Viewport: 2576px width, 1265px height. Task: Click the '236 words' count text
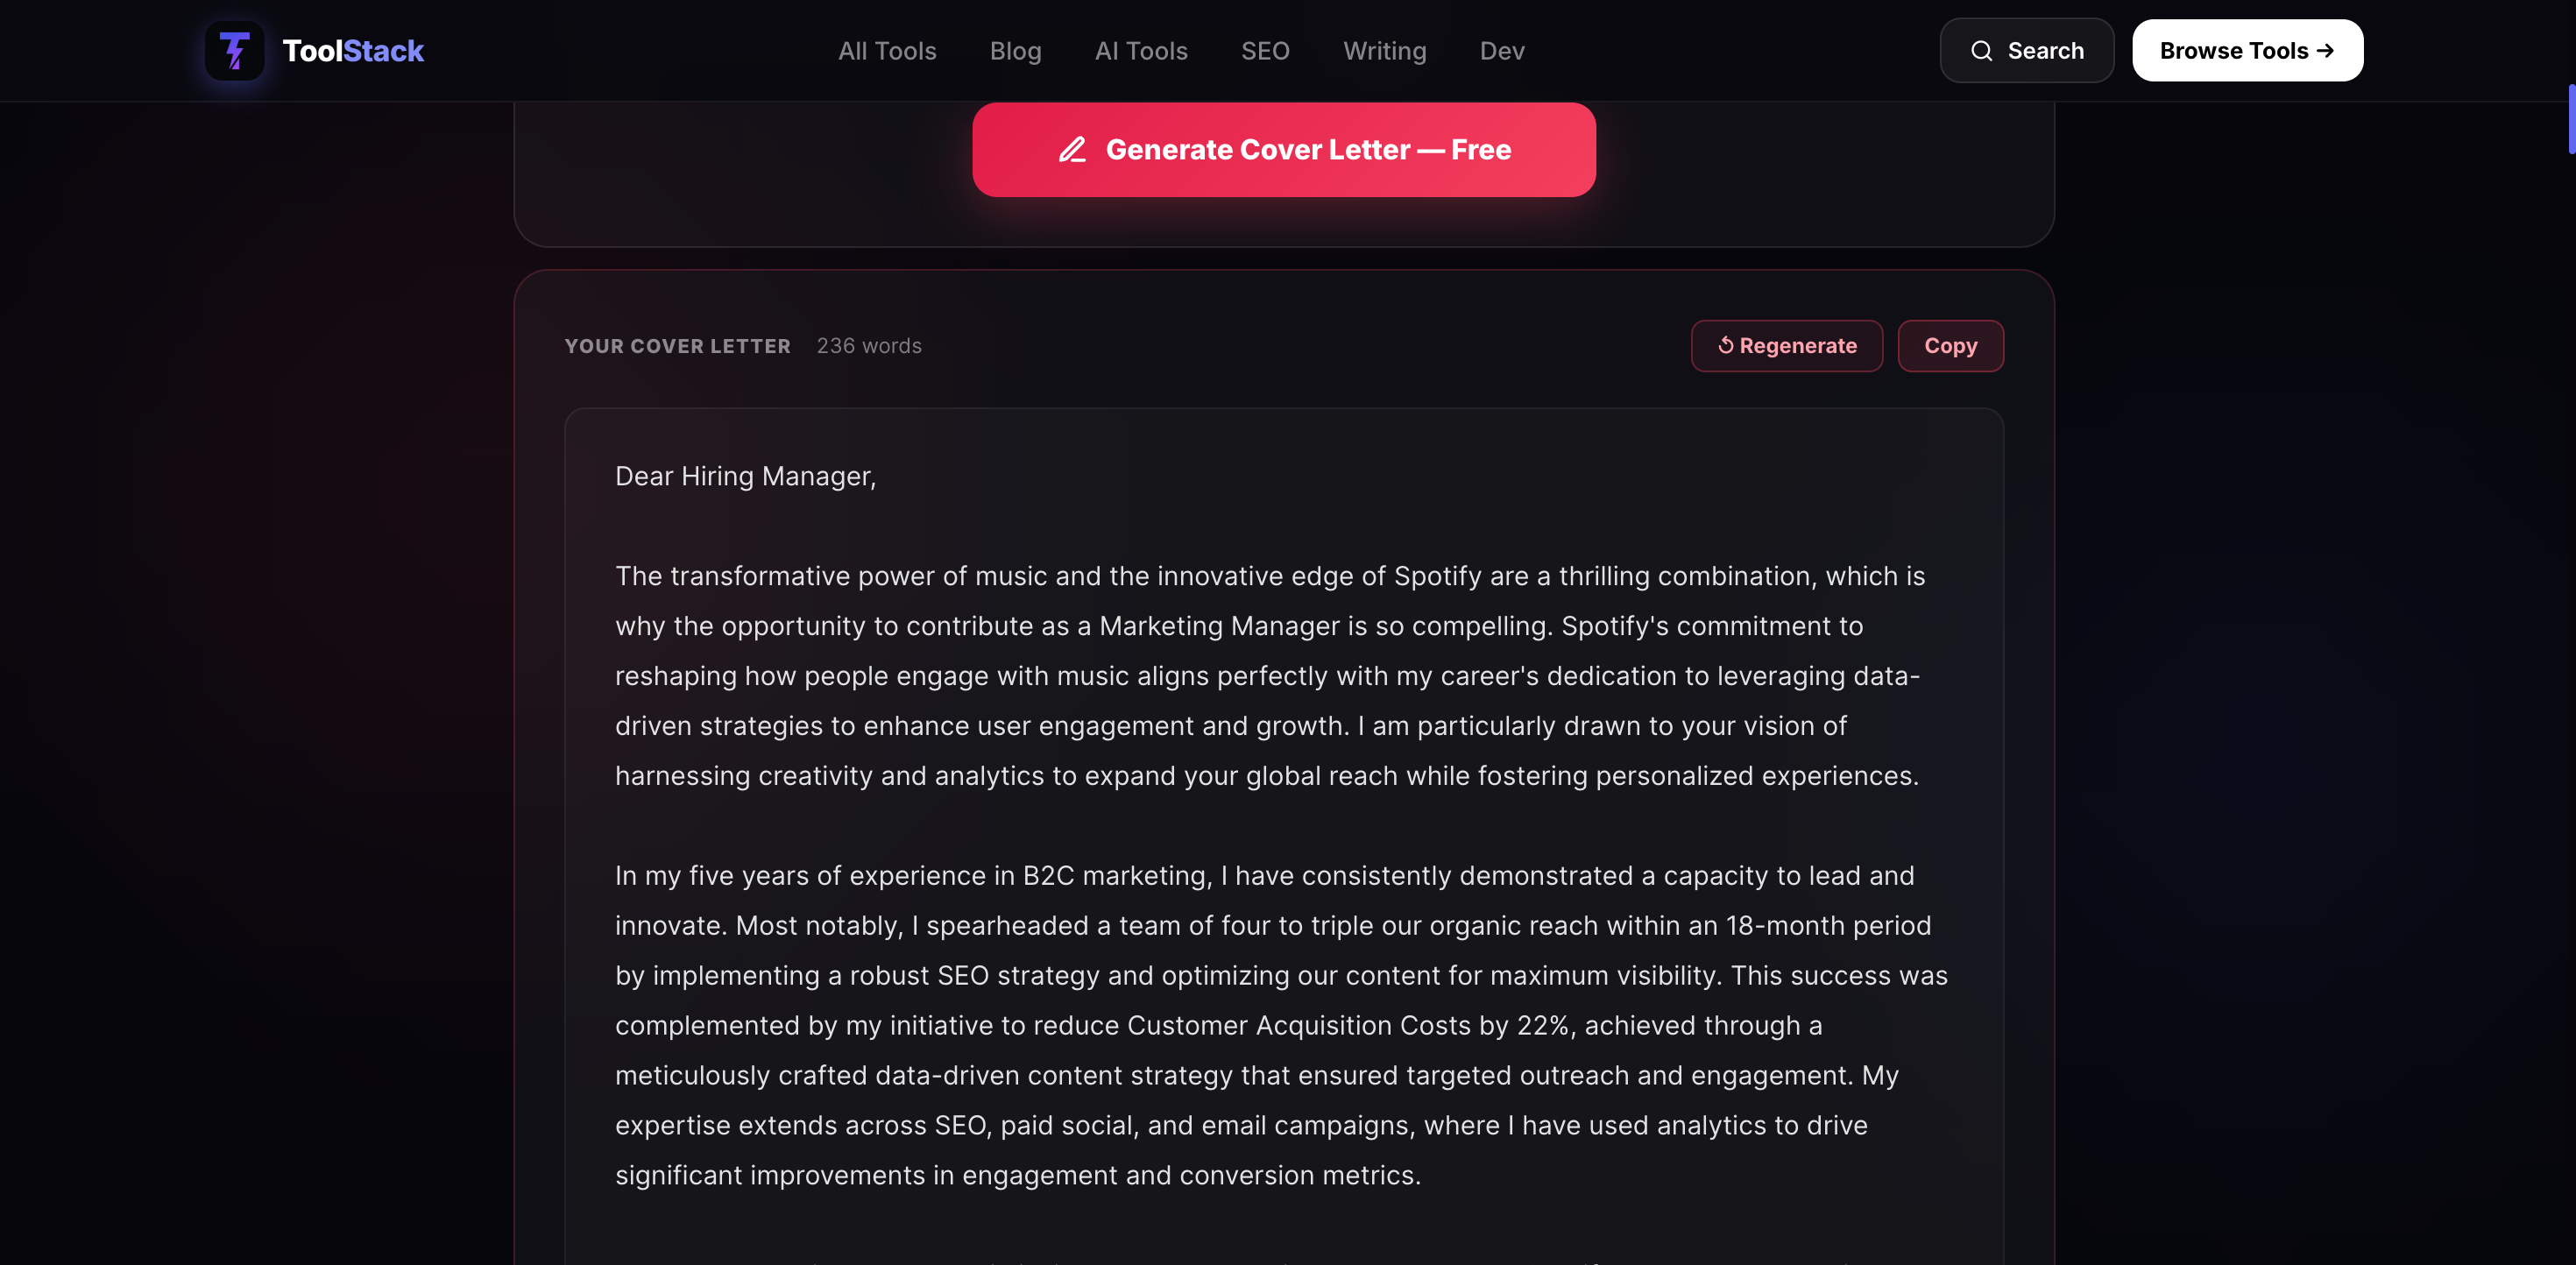(x=869, y=346)
